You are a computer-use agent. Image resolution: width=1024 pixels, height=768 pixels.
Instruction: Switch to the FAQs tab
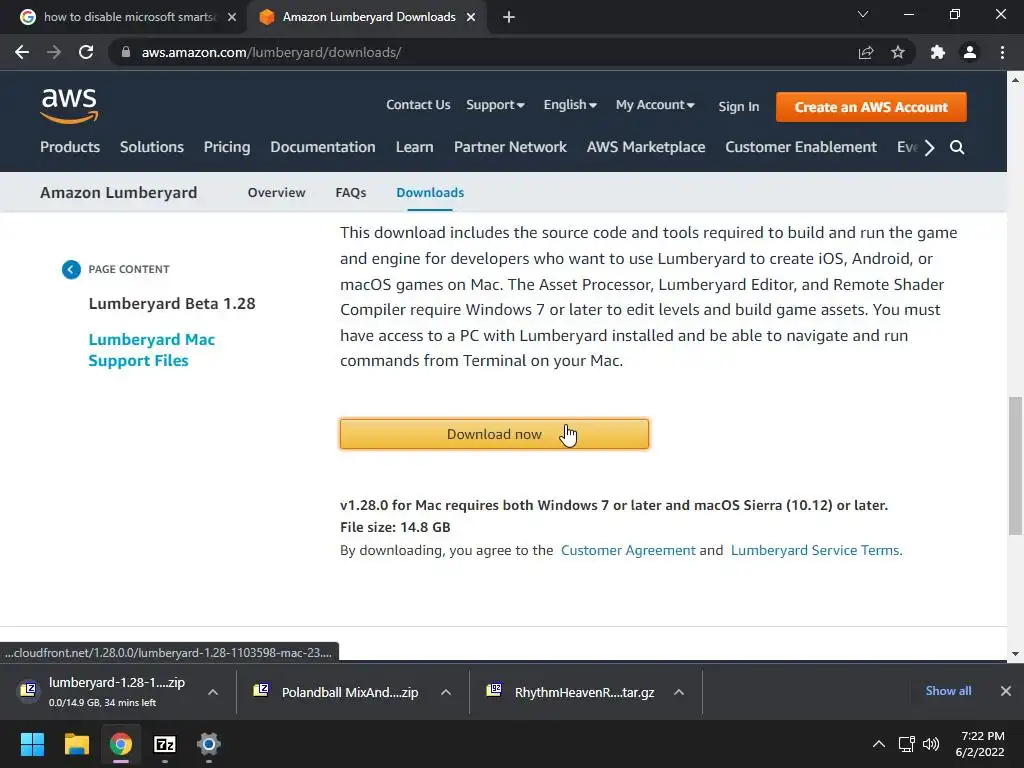pyautogui.click(x=351, y=193)
